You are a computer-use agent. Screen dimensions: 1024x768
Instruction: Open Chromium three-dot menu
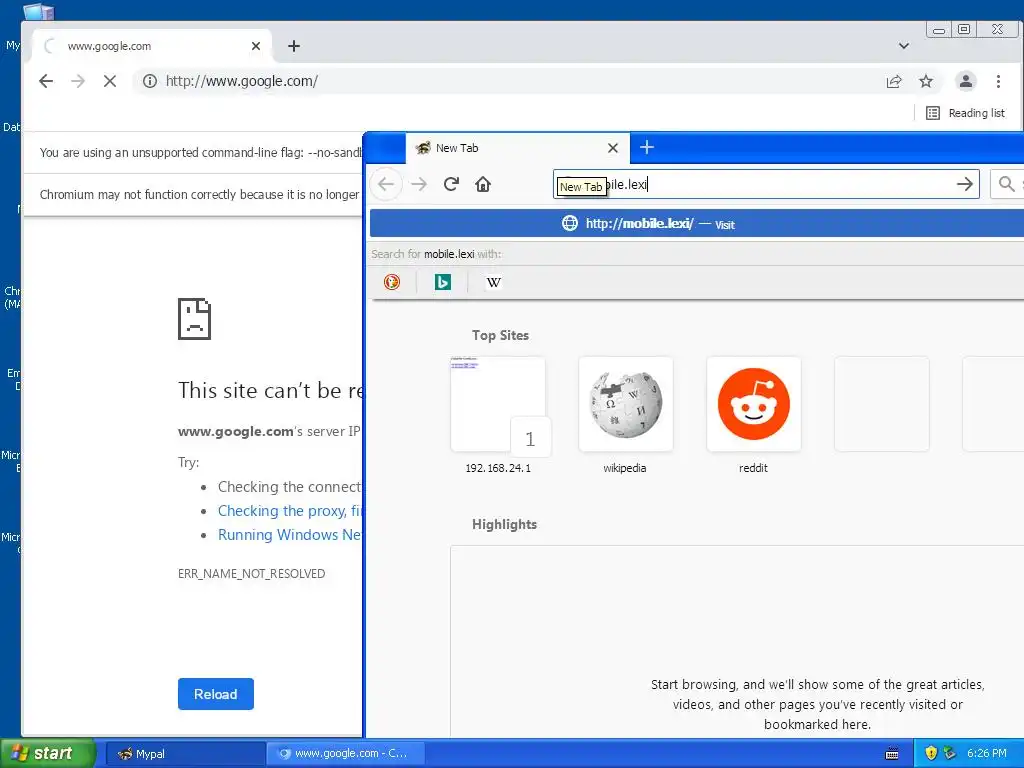pyautogui.click(x=998, y=81)
